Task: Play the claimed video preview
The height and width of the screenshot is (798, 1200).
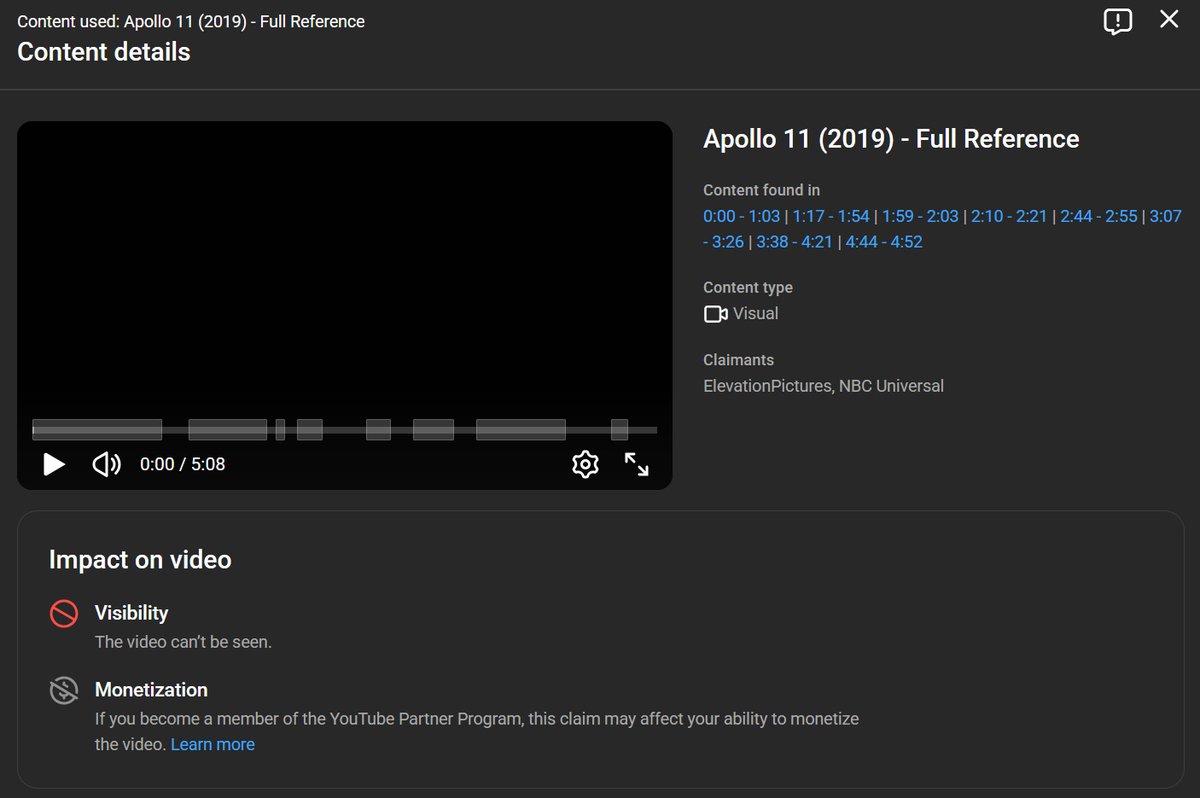Action: (54, 464)
